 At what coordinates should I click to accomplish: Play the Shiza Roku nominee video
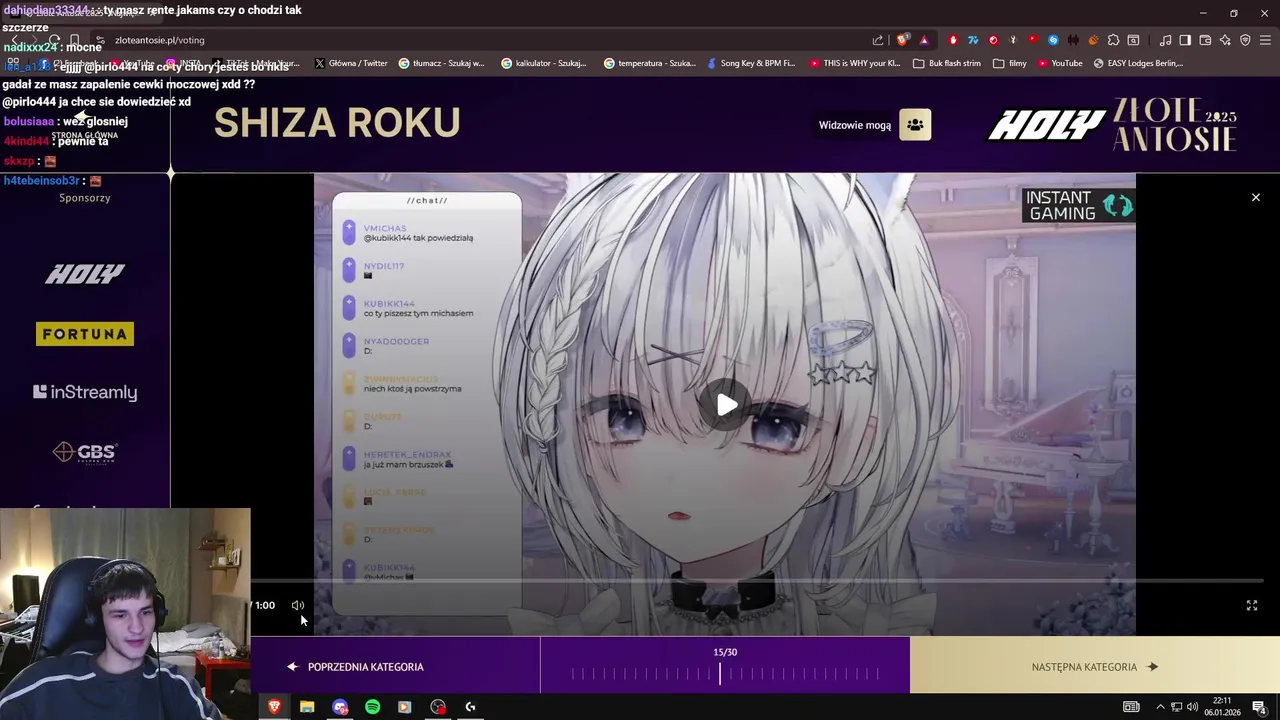coord(727,405)
